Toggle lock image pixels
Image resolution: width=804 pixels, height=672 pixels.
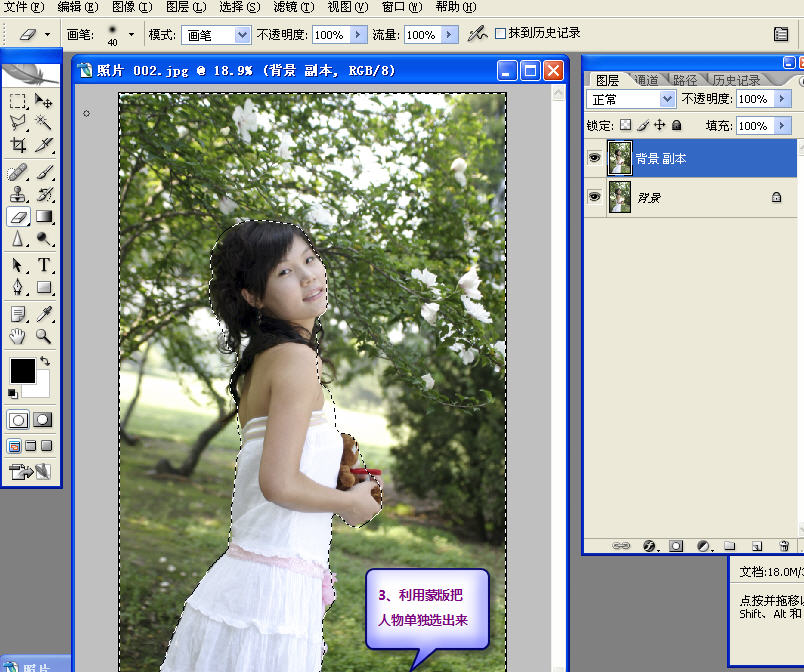tap(643, 125)
